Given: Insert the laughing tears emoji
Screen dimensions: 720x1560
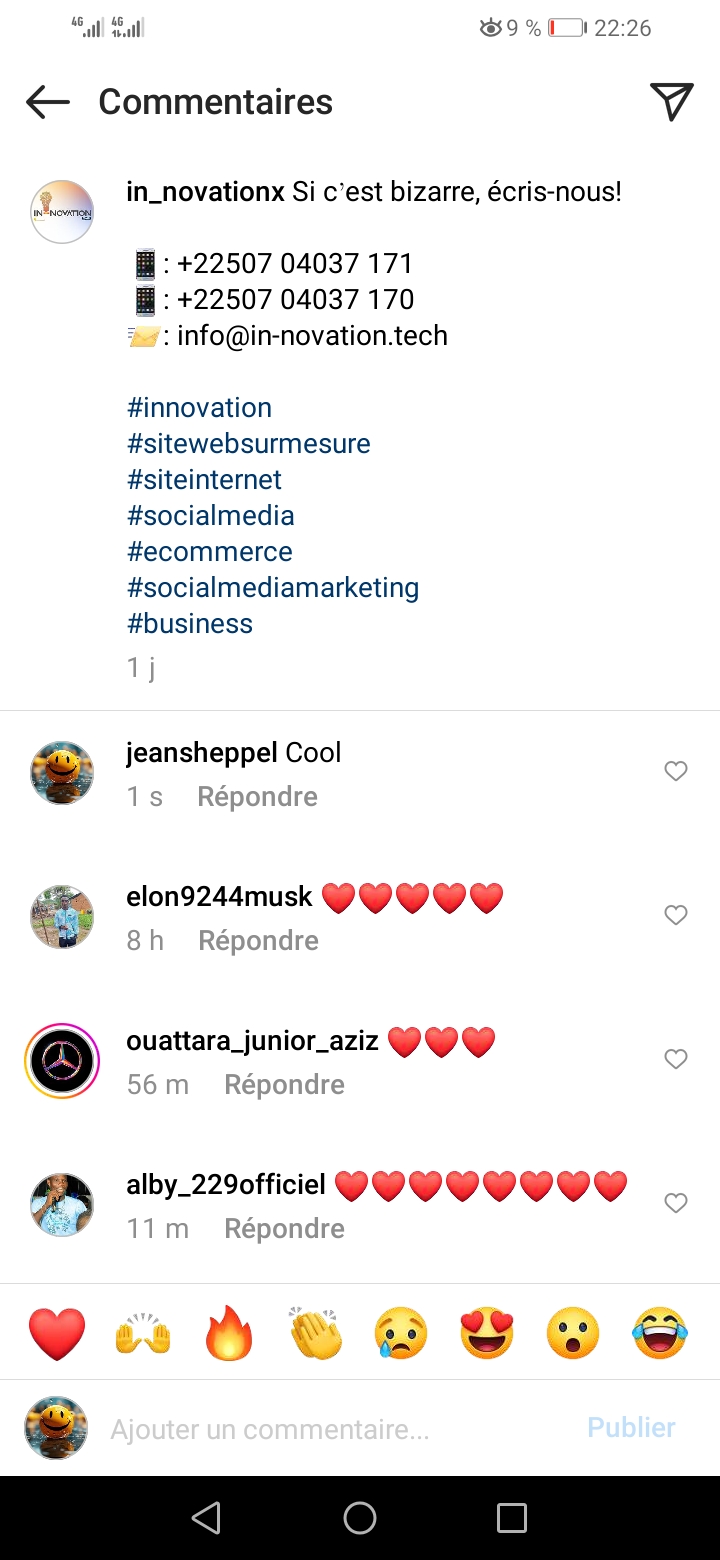Looking at the screenshot, I should coord(660,1334).
